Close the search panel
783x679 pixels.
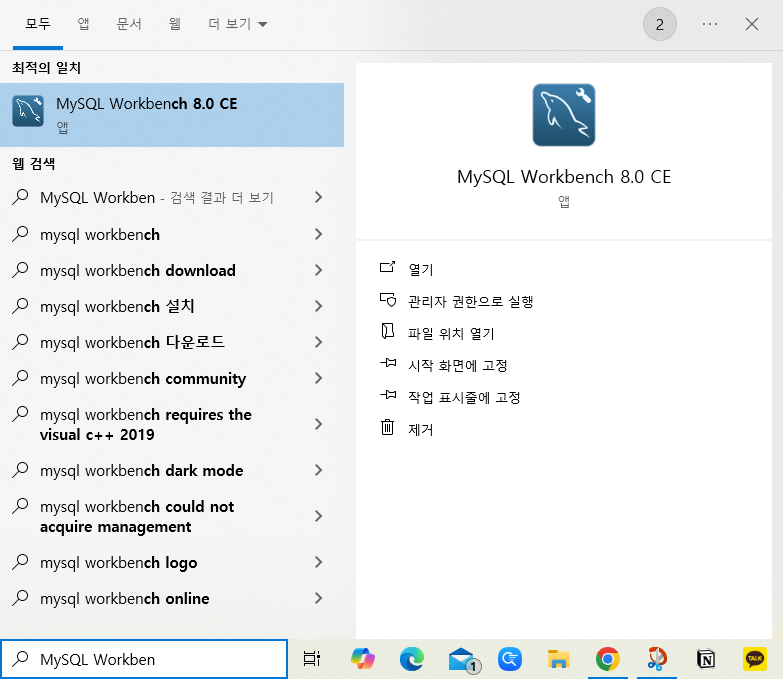point(752,24)
